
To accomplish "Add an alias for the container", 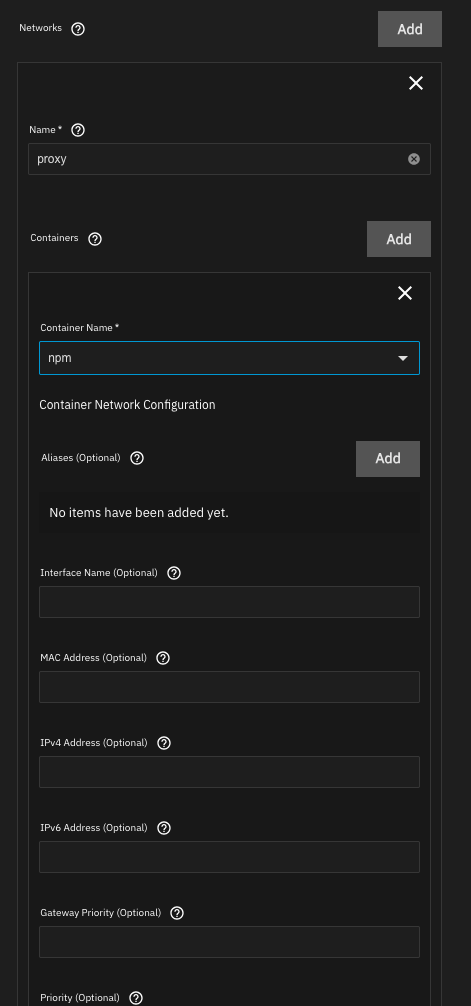I will pos(388,459).
